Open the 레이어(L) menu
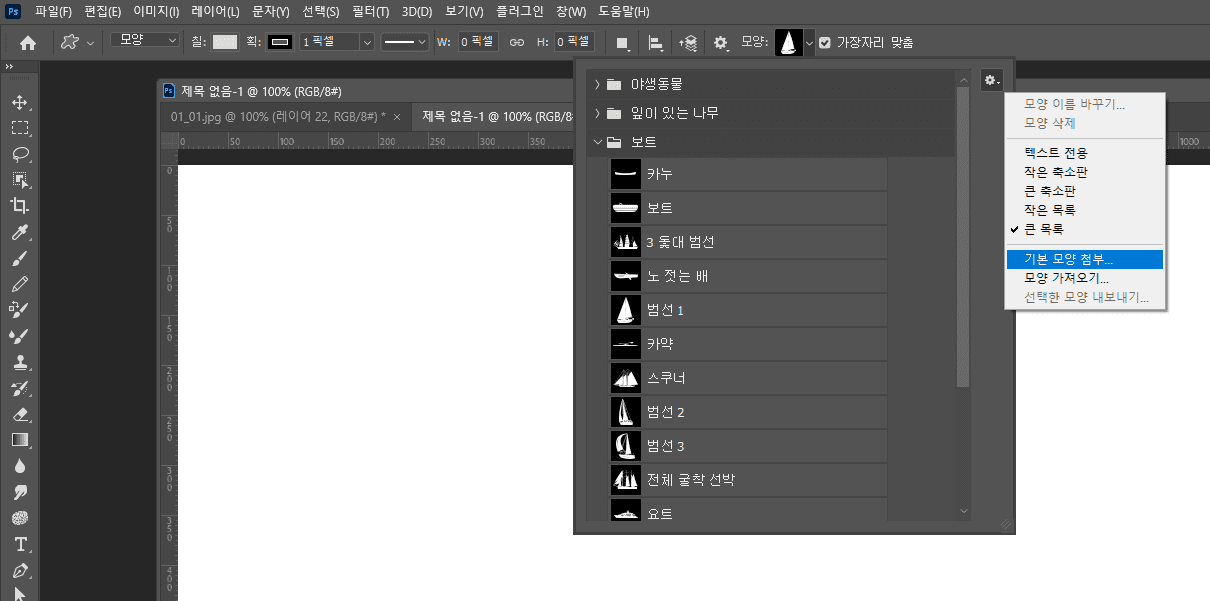Screen dimensions: 1210x601 (x=215, y=12)
